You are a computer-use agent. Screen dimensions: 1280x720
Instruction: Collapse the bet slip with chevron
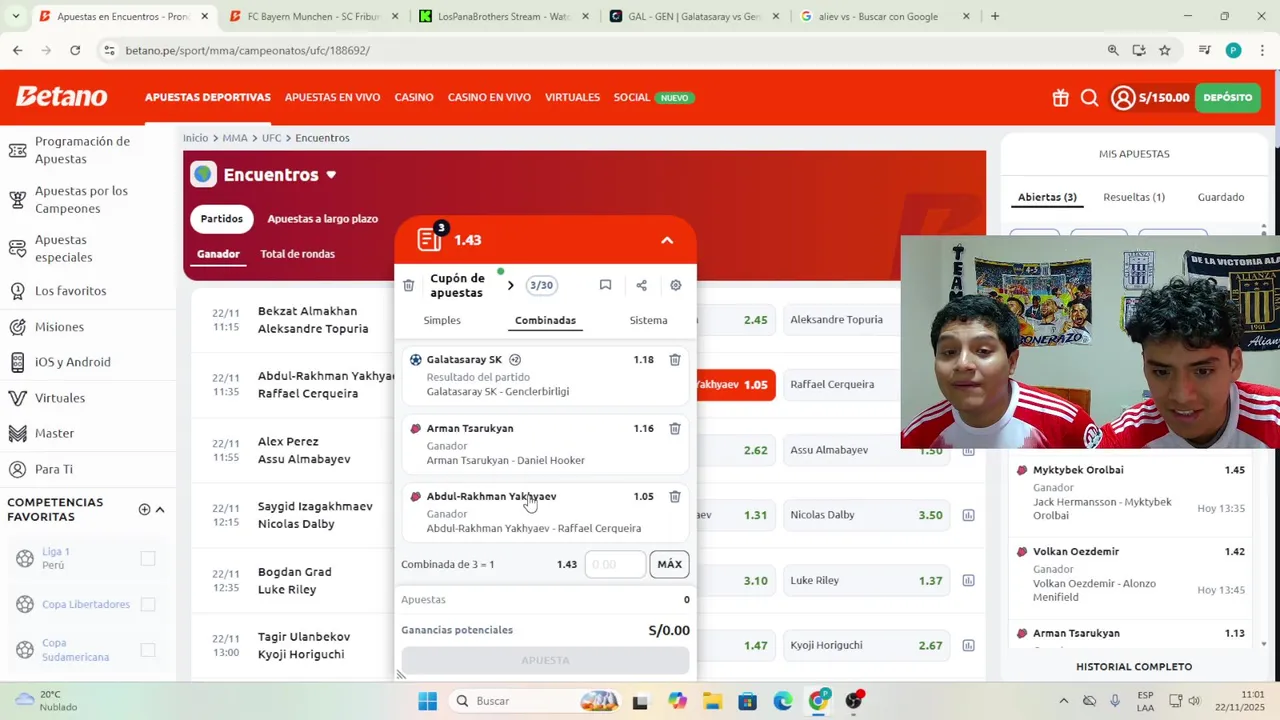[667, 240]
